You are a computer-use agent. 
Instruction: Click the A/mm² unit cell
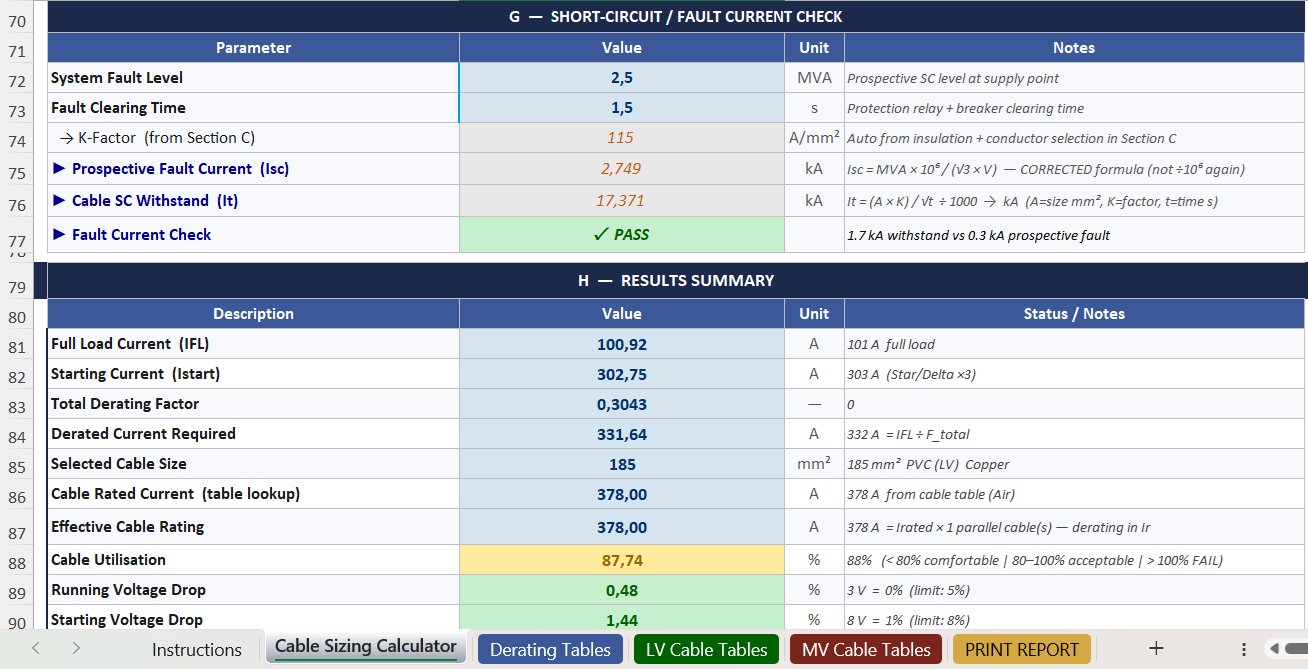[x=814, y=138]
